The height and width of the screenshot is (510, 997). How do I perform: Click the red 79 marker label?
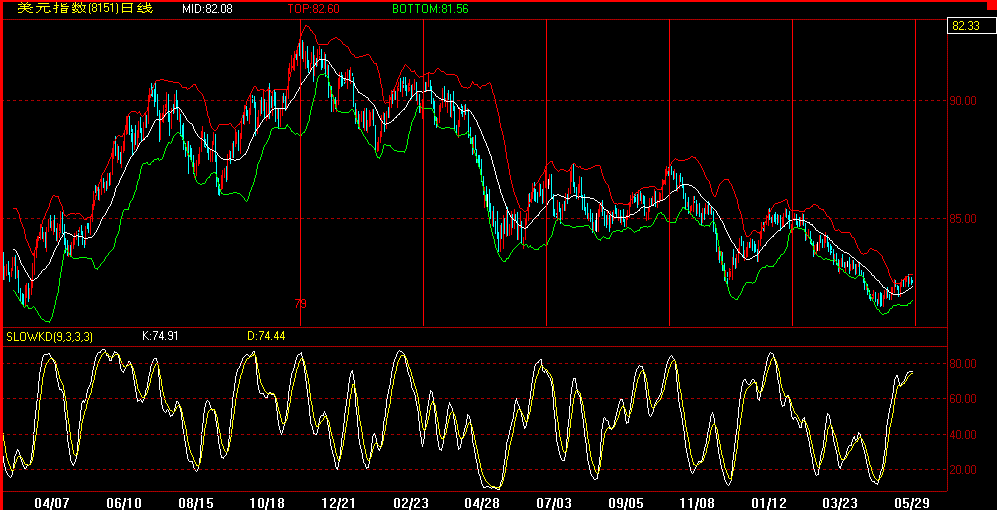click(x=301, y=304)
